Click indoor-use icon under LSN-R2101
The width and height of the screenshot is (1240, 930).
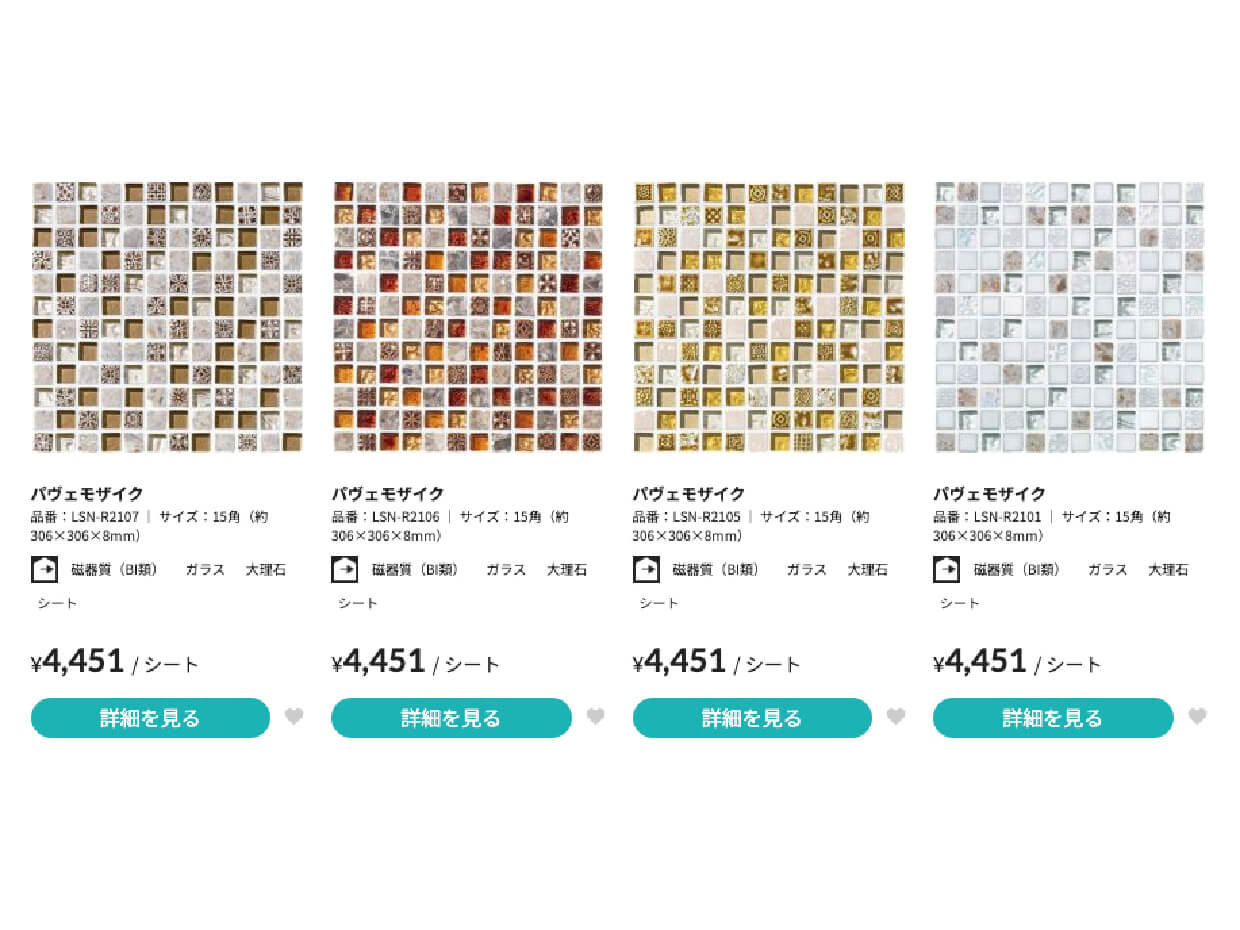[x=947, y=569]
